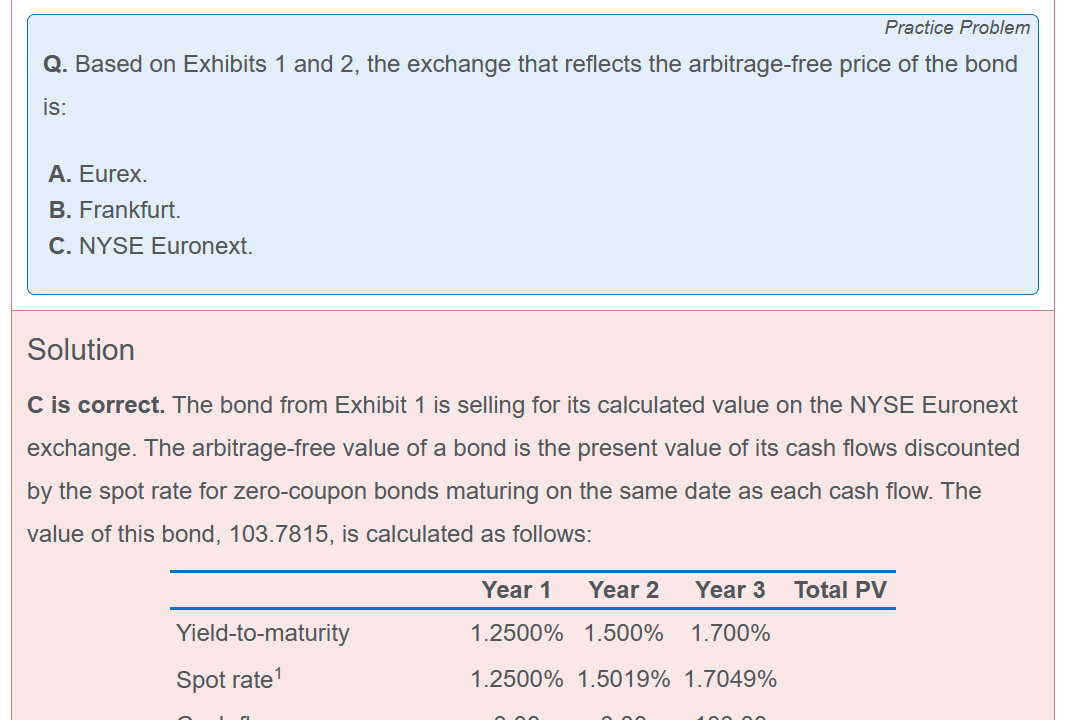Click the 1.5019% spot rate cell

[623, 680]
